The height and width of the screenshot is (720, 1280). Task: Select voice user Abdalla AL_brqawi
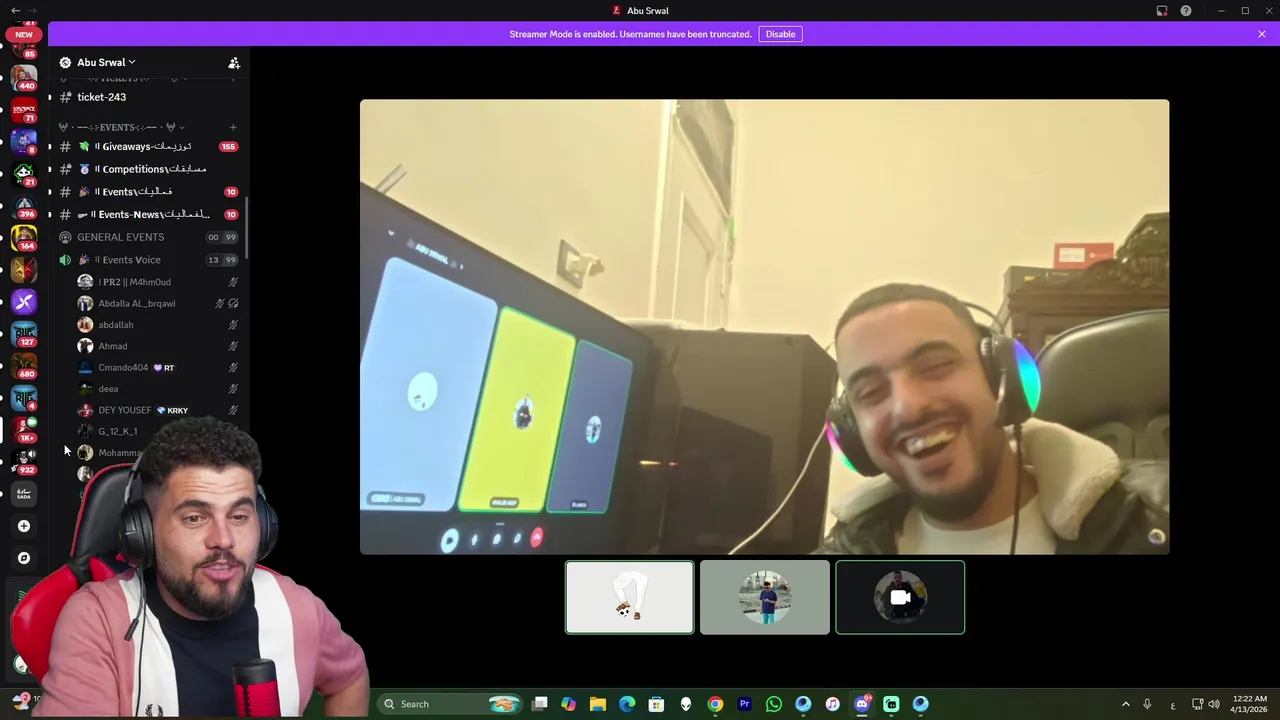pos(158,303)
